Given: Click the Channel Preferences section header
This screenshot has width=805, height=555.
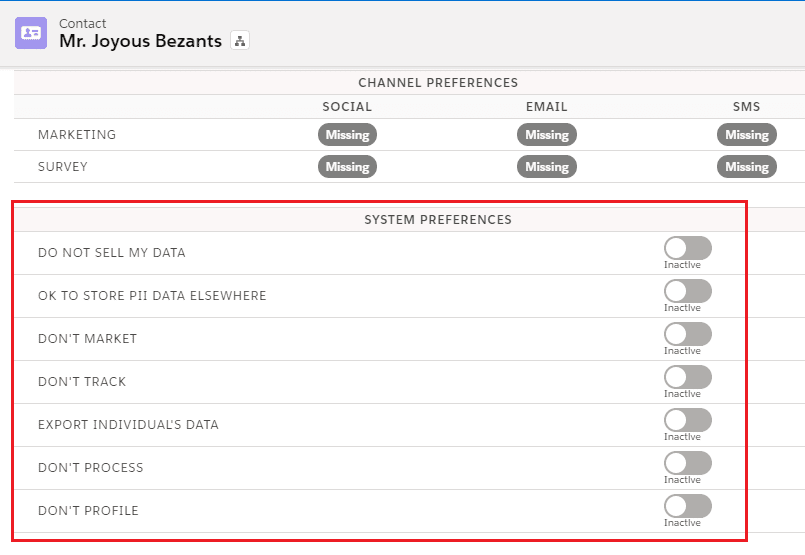Looking at the screenshot, I should [438, 83].
